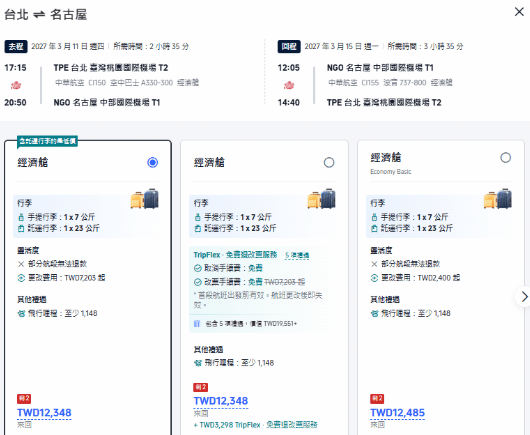The image size is (530, 435).
Task: Select the first economy fare radio button
Action: pos(152,163)
